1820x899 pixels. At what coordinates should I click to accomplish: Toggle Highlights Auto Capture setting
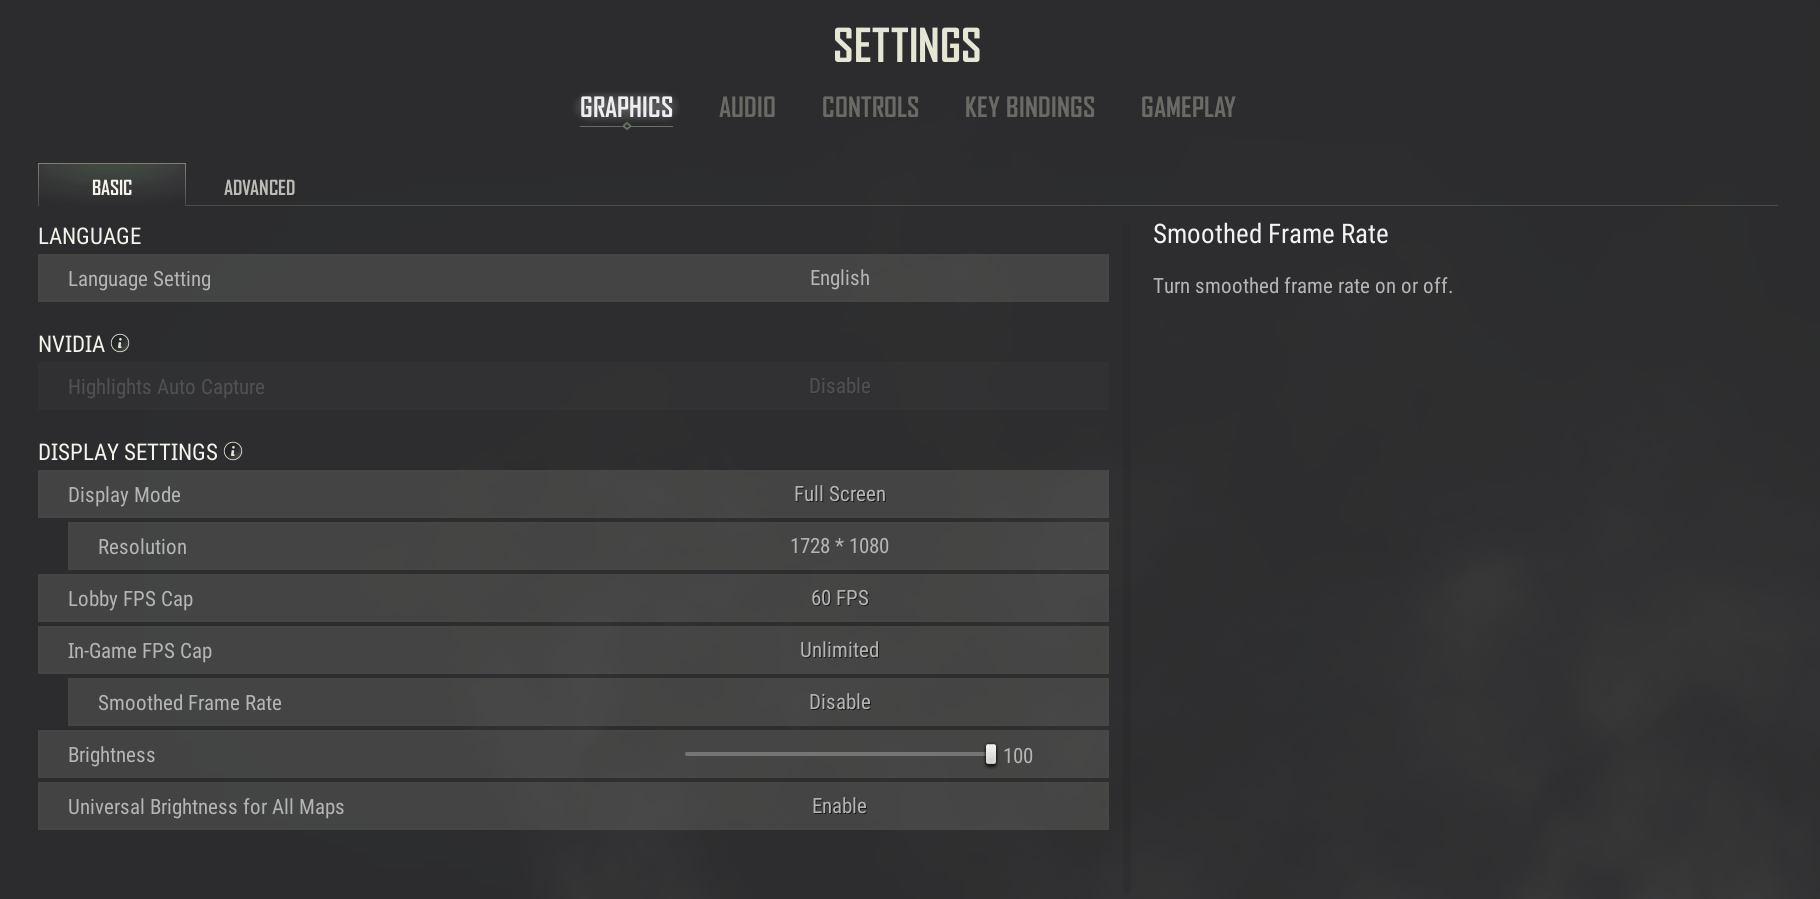[x=572, y=386]
